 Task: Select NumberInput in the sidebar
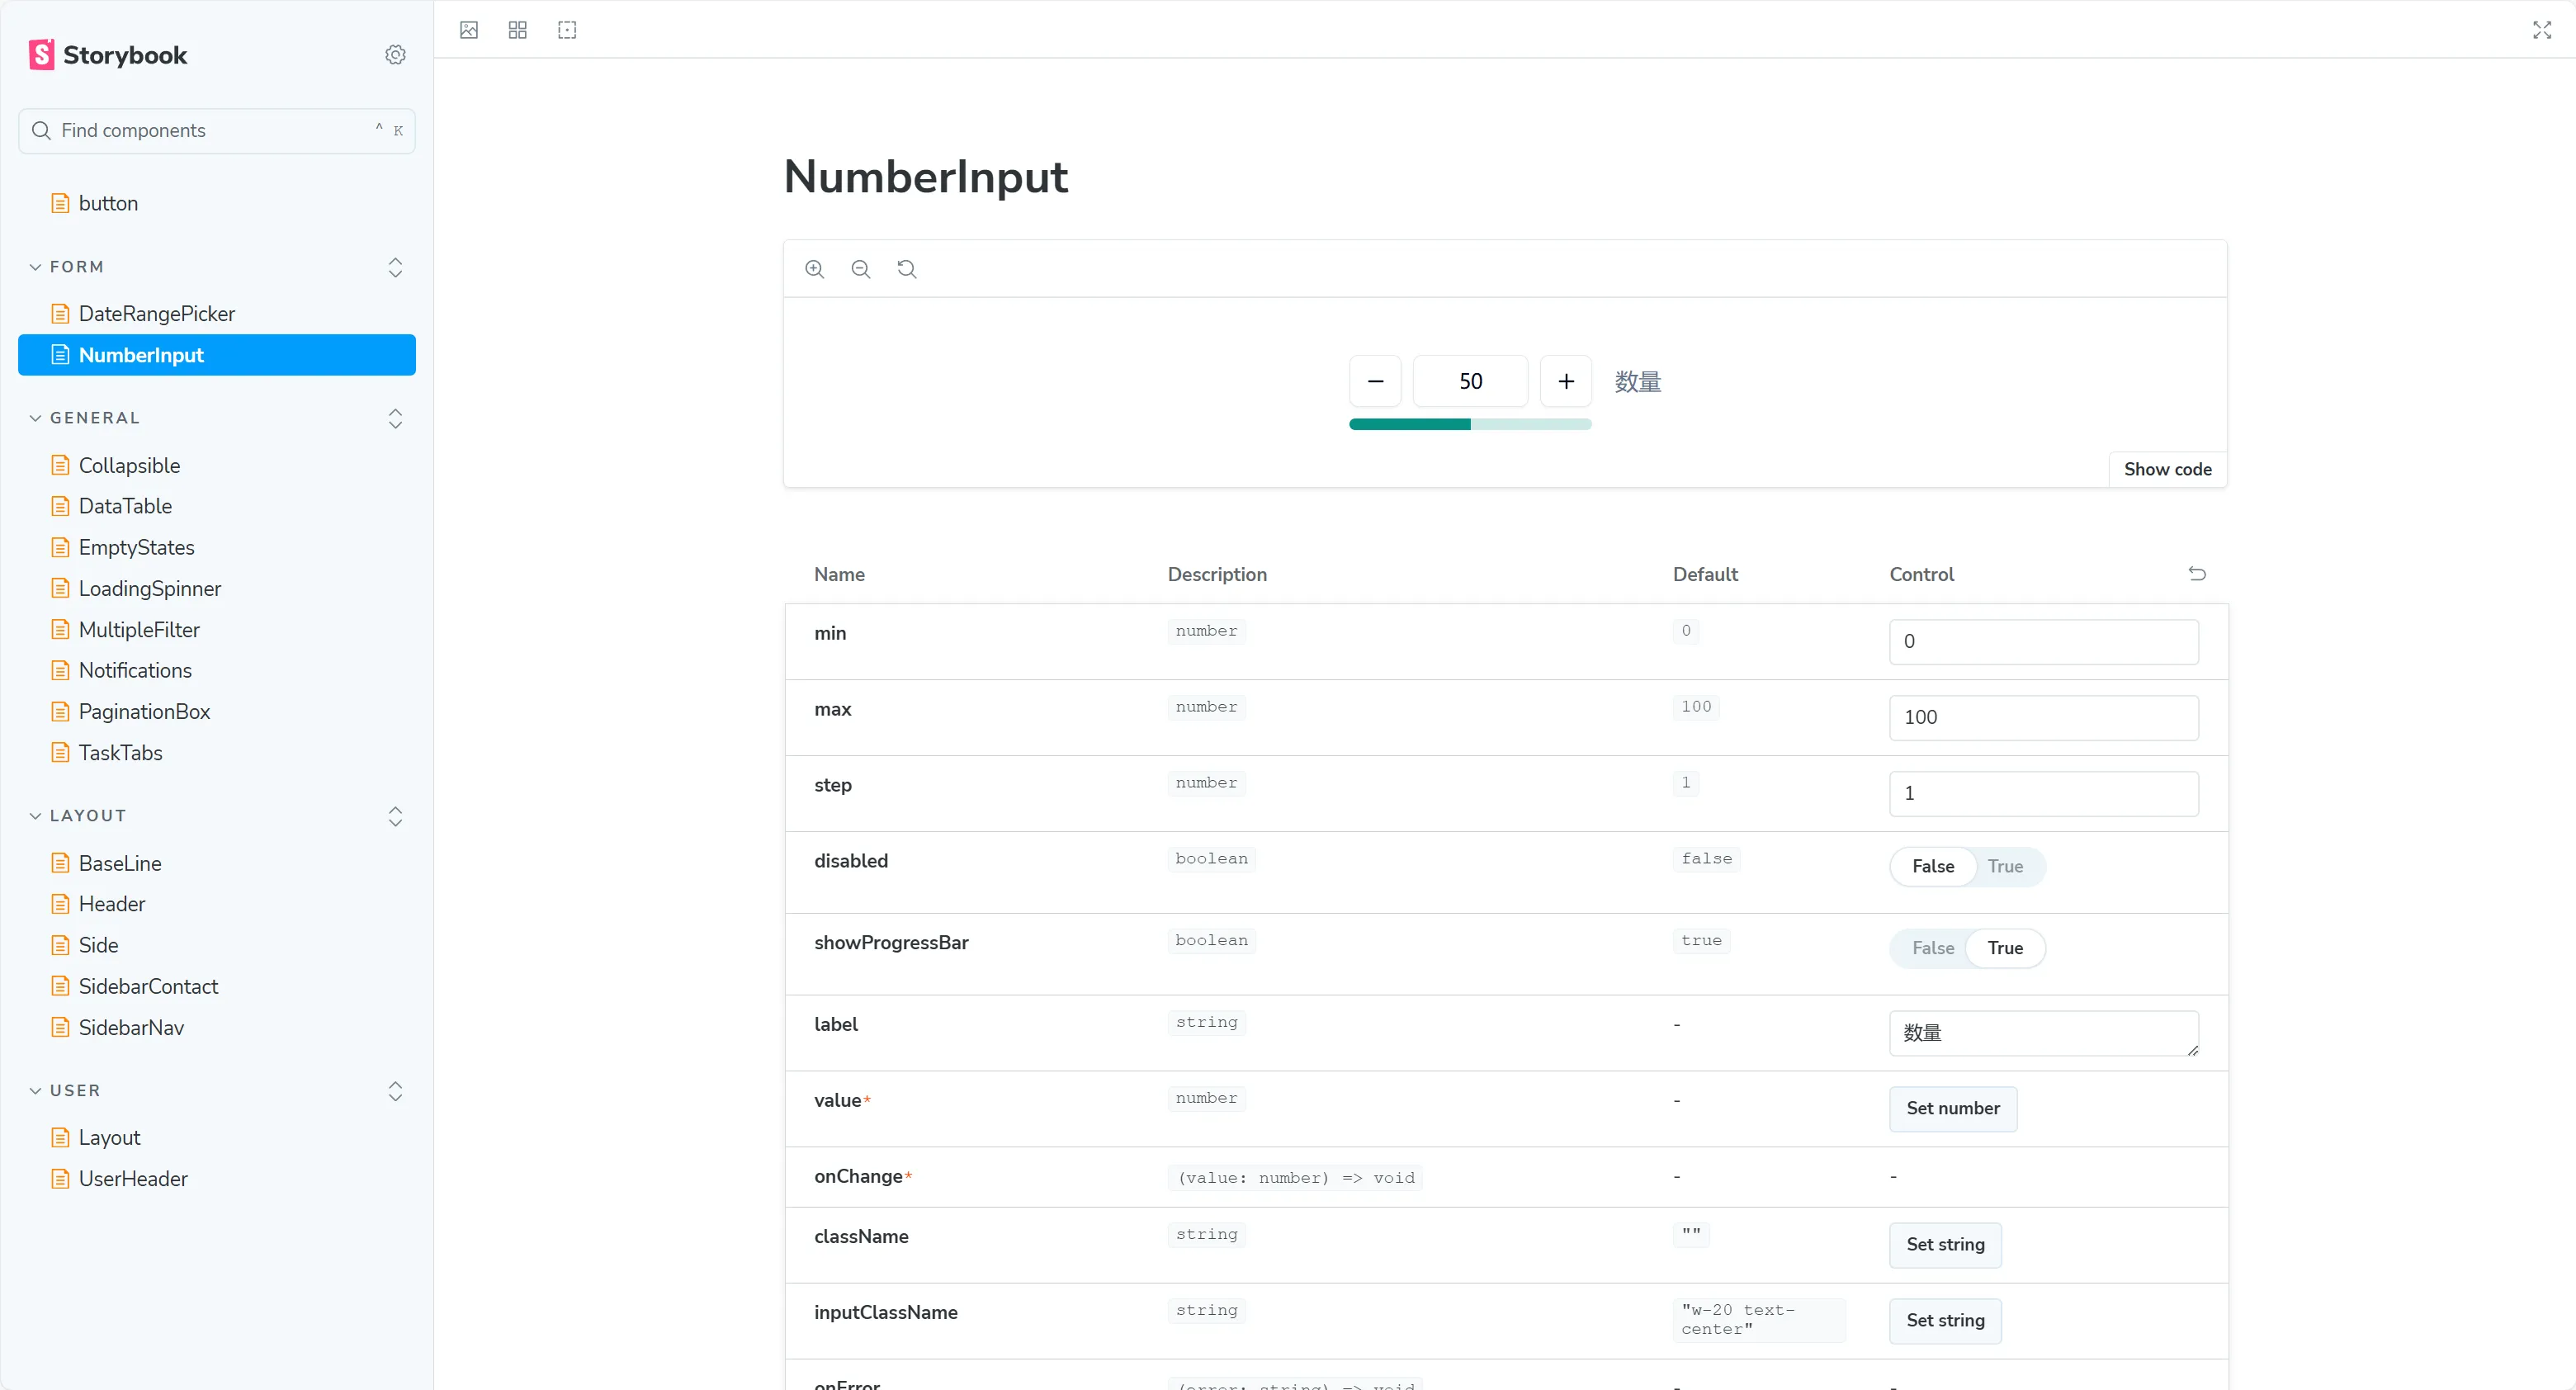tap(217, 355)
